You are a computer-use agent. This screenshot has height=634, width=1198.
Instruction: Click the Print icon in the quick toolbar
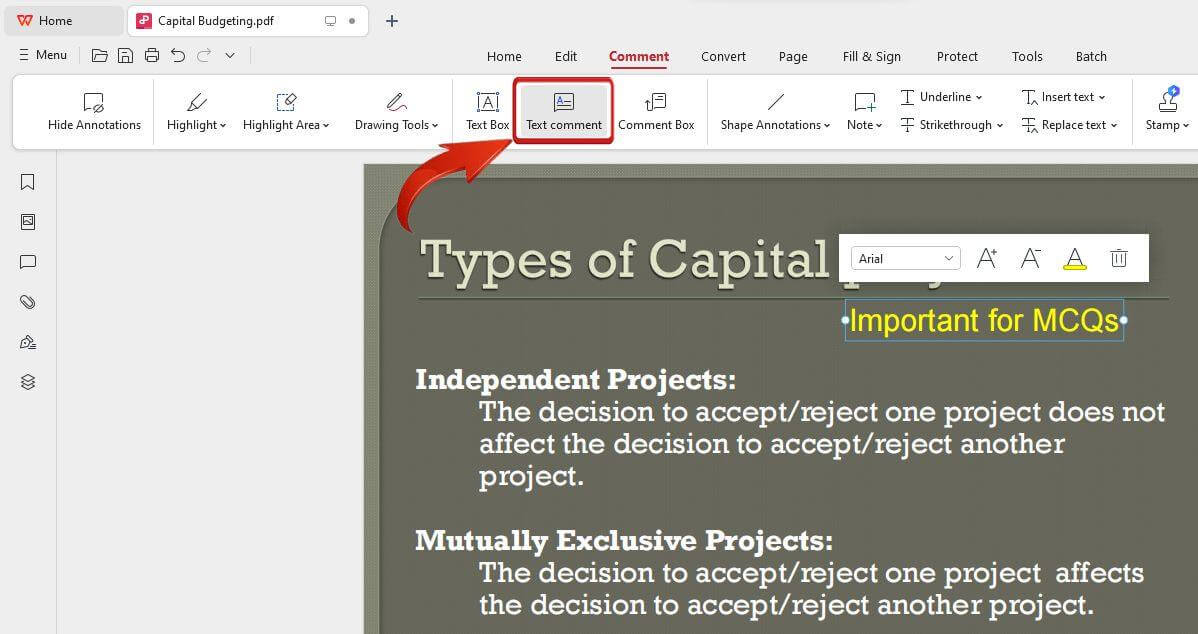[151, 55]
